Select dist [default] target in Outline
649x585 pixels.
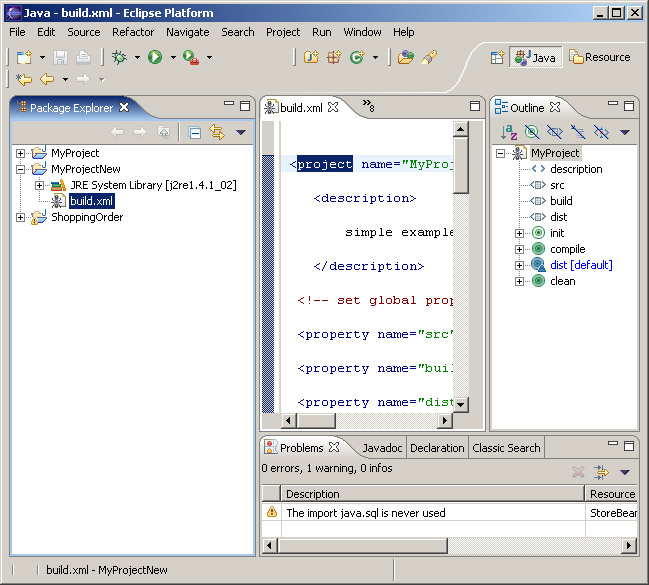[x=580, y=265]
